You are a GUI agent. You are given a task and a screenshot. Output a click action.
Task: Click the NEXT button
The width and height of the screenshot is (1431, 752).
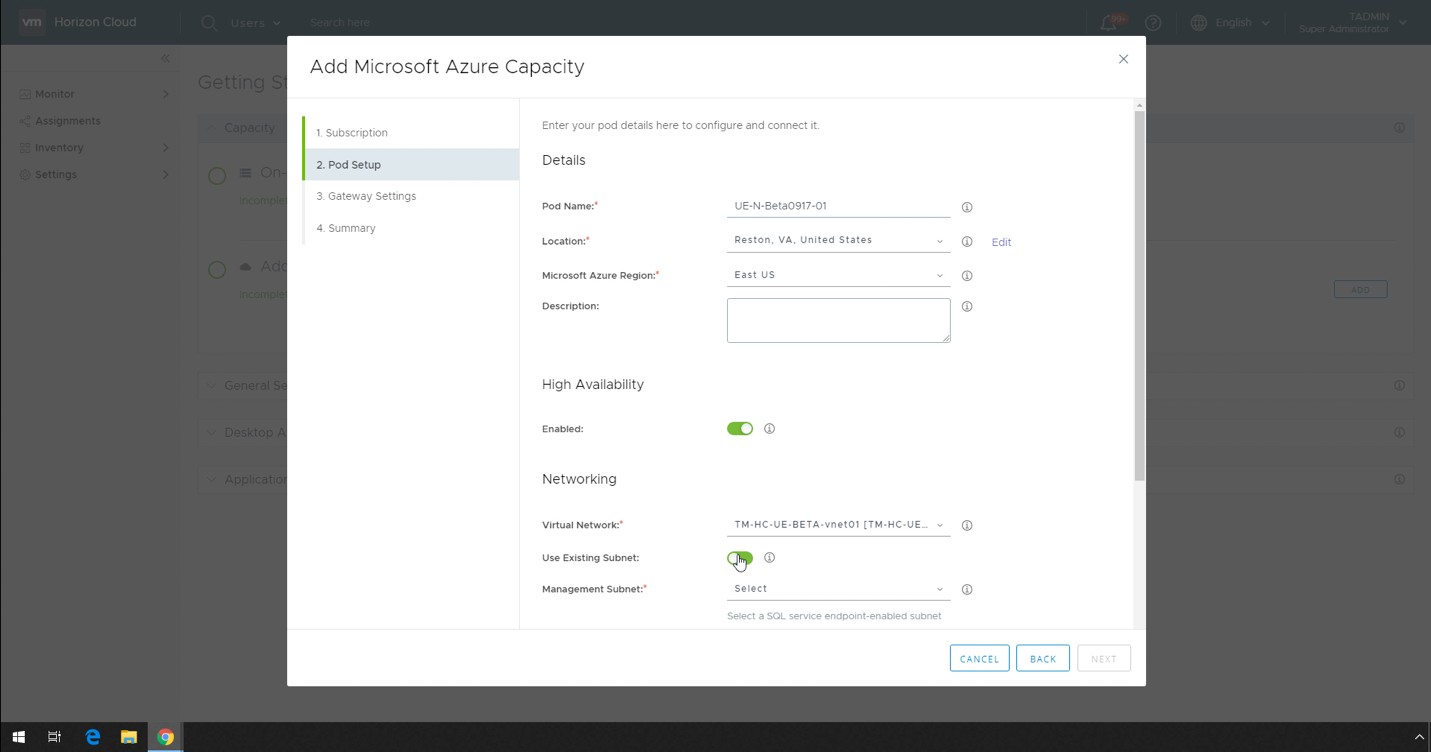[1104, 658]
